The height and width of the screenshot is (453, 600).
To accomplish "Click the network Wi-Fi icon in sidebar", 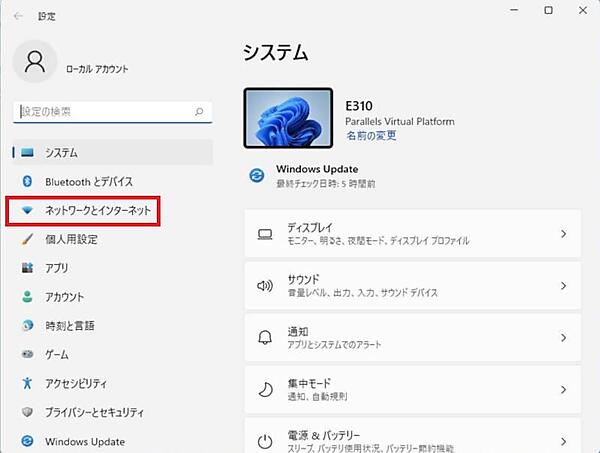I will [x=27, y=210].
